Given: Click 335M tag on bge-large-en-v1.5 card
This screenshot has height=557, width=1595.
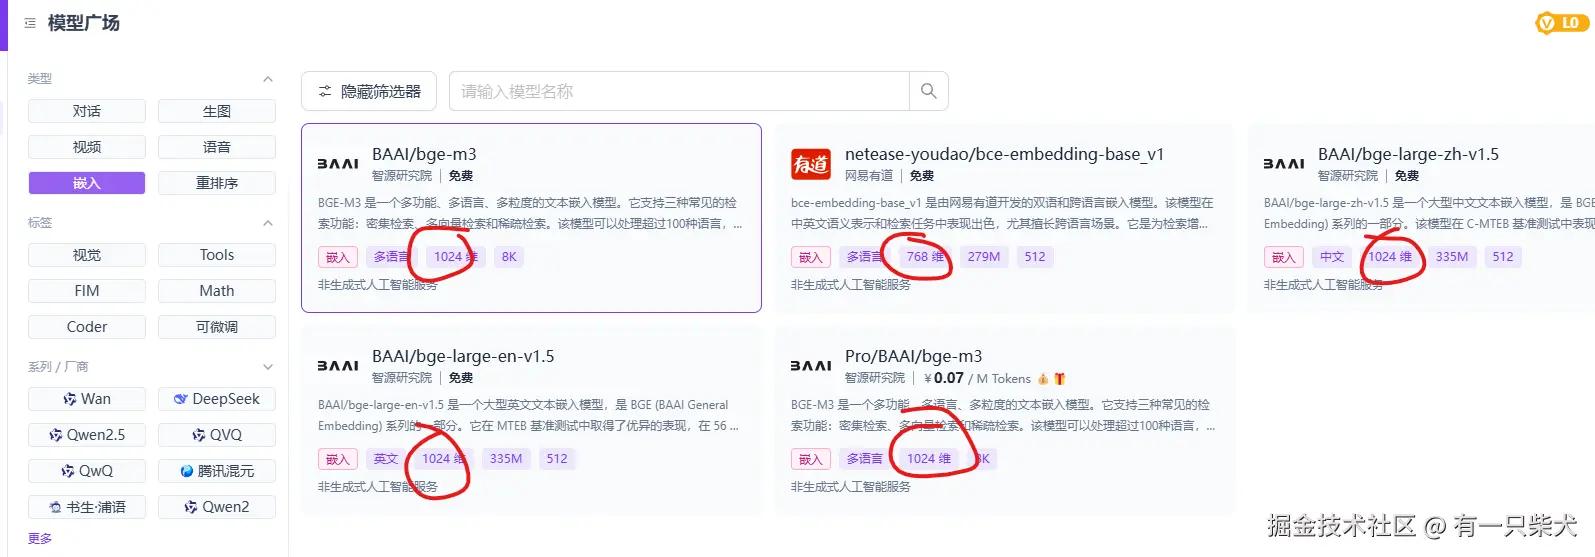Looking at the screenshot, I should tap(506, 459).
